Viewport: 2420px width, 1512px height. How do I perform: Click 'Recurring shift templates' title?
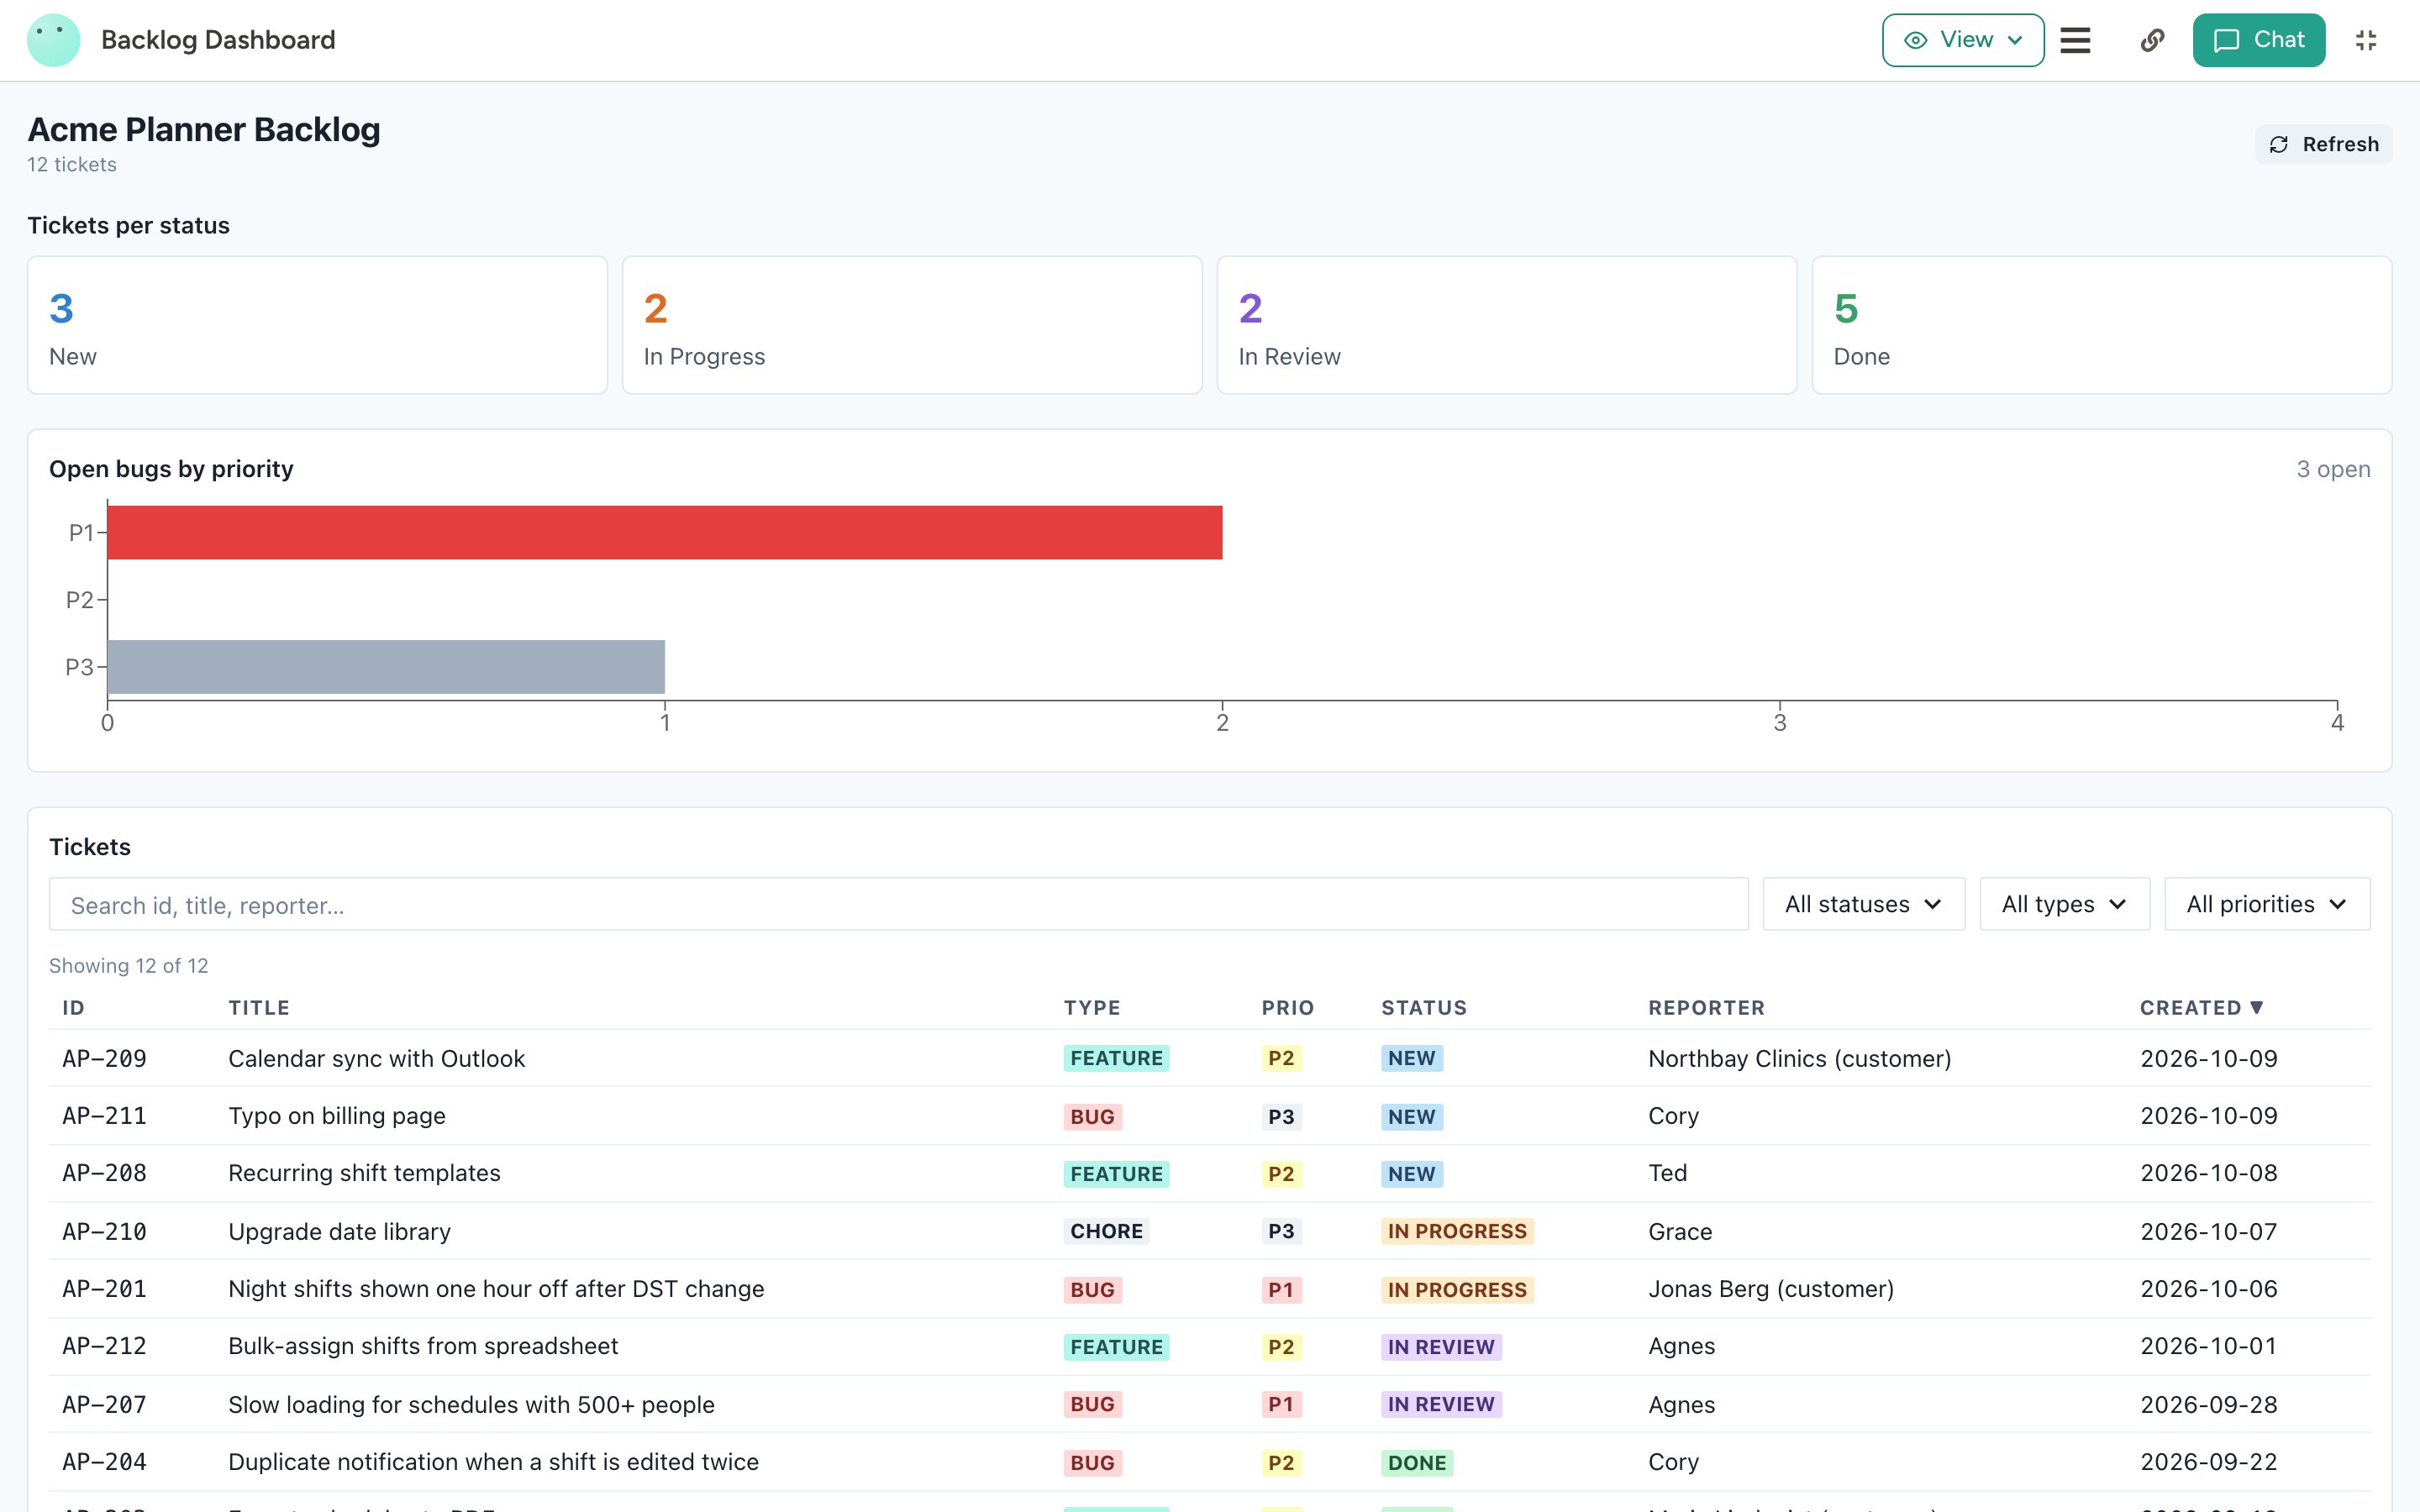pos(364,1173)
